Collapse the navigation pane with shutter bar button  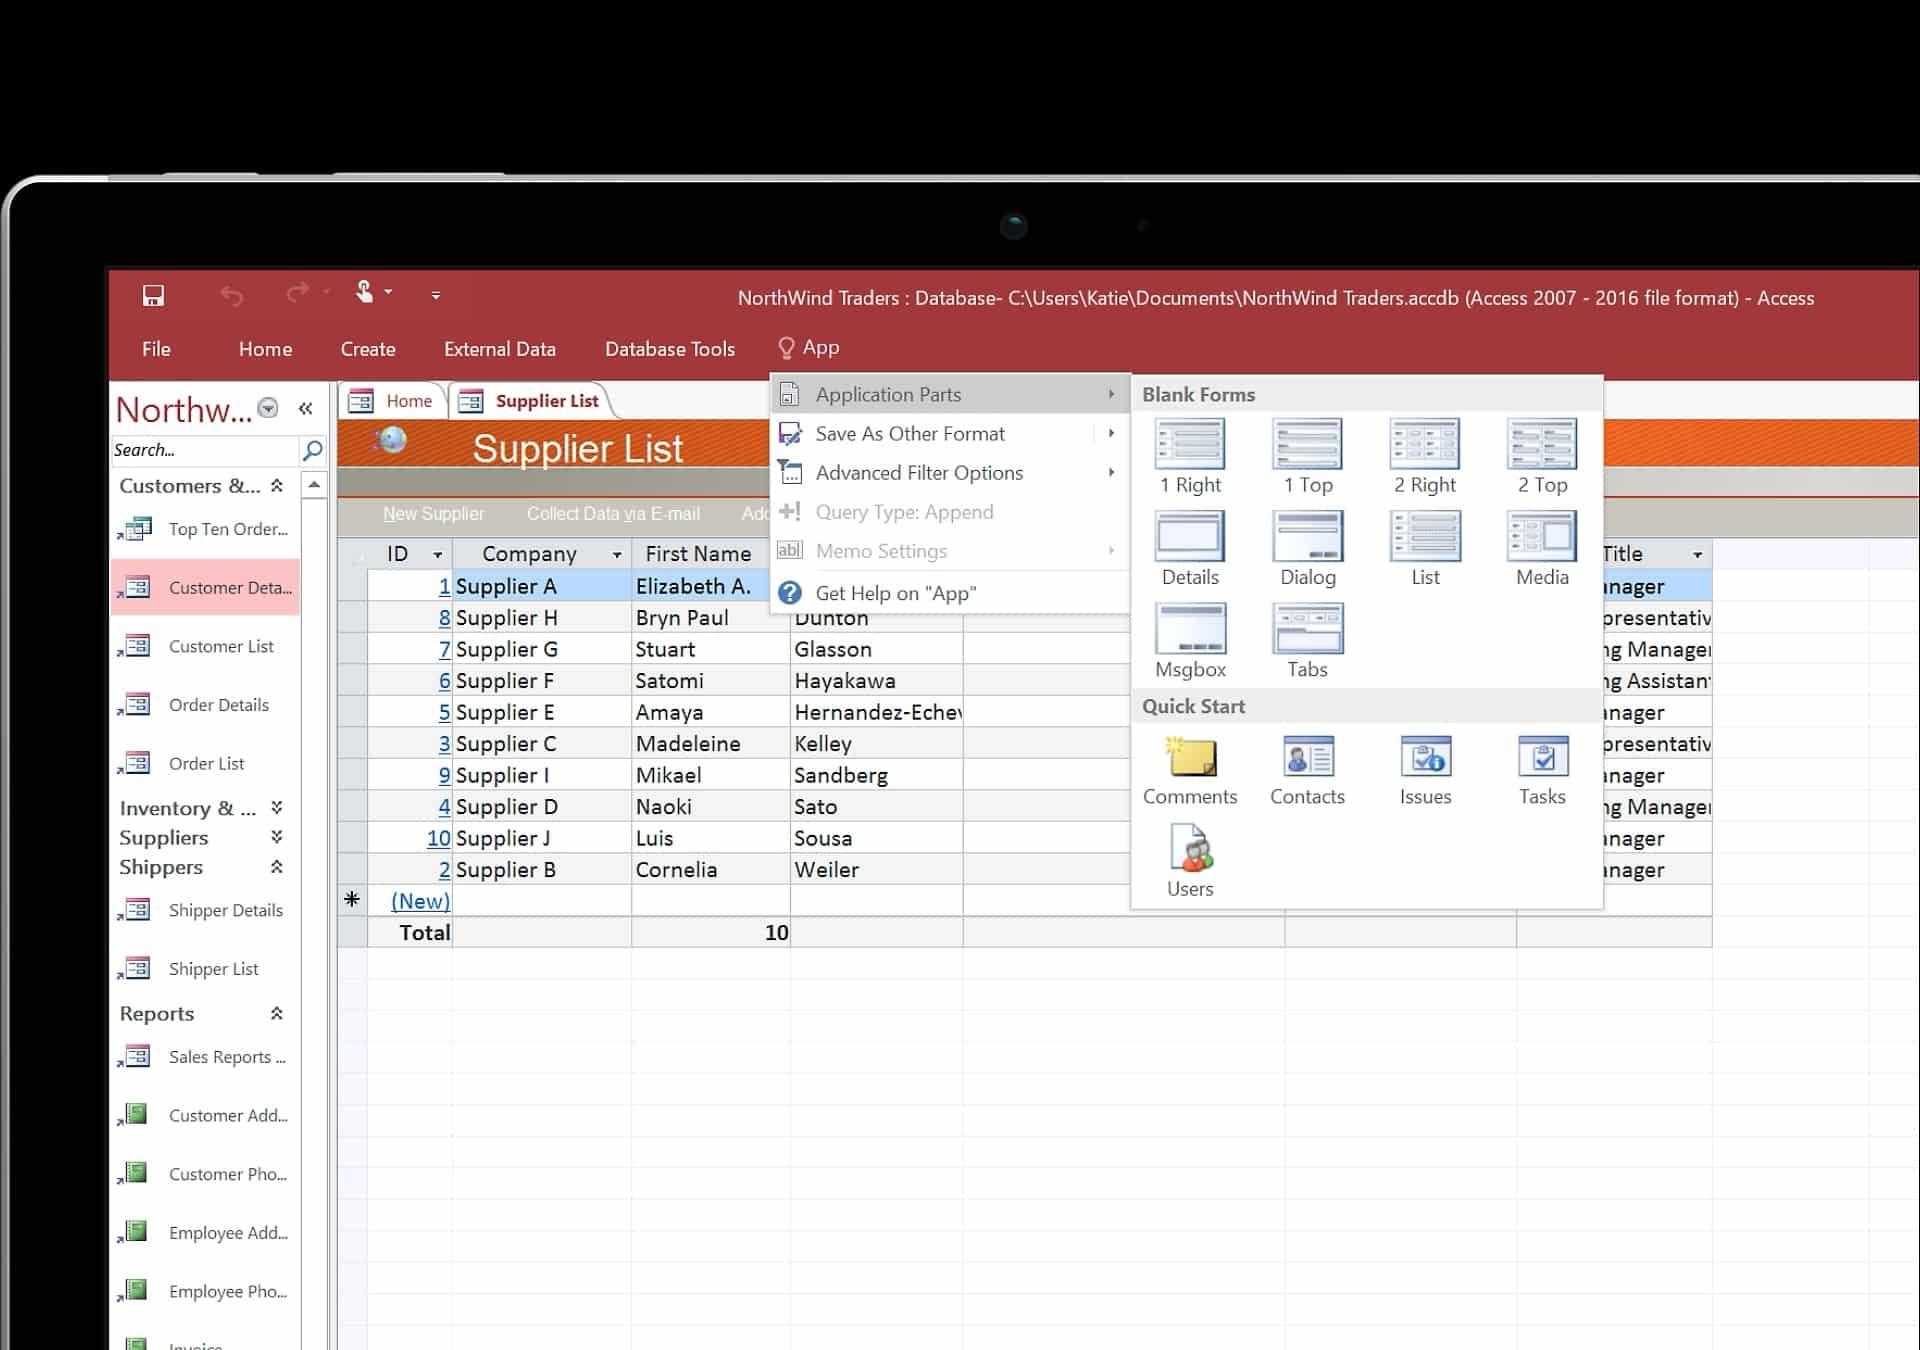[306, 408]
